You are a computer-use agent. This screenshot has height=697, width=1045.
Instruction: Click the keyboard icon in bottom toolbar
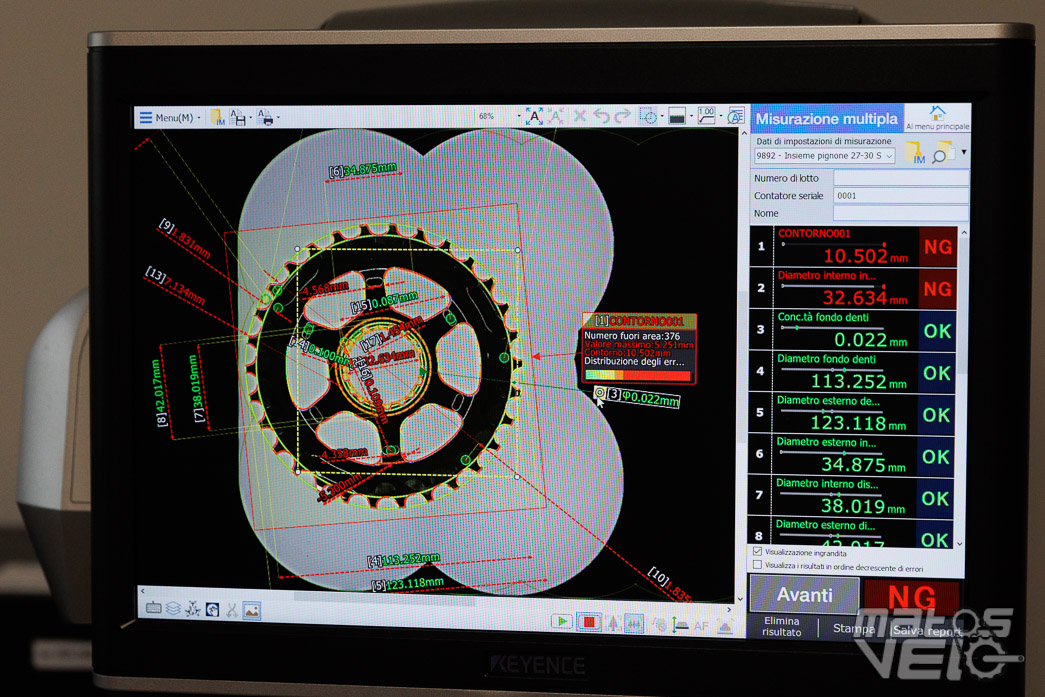click(x=153, y=608)
